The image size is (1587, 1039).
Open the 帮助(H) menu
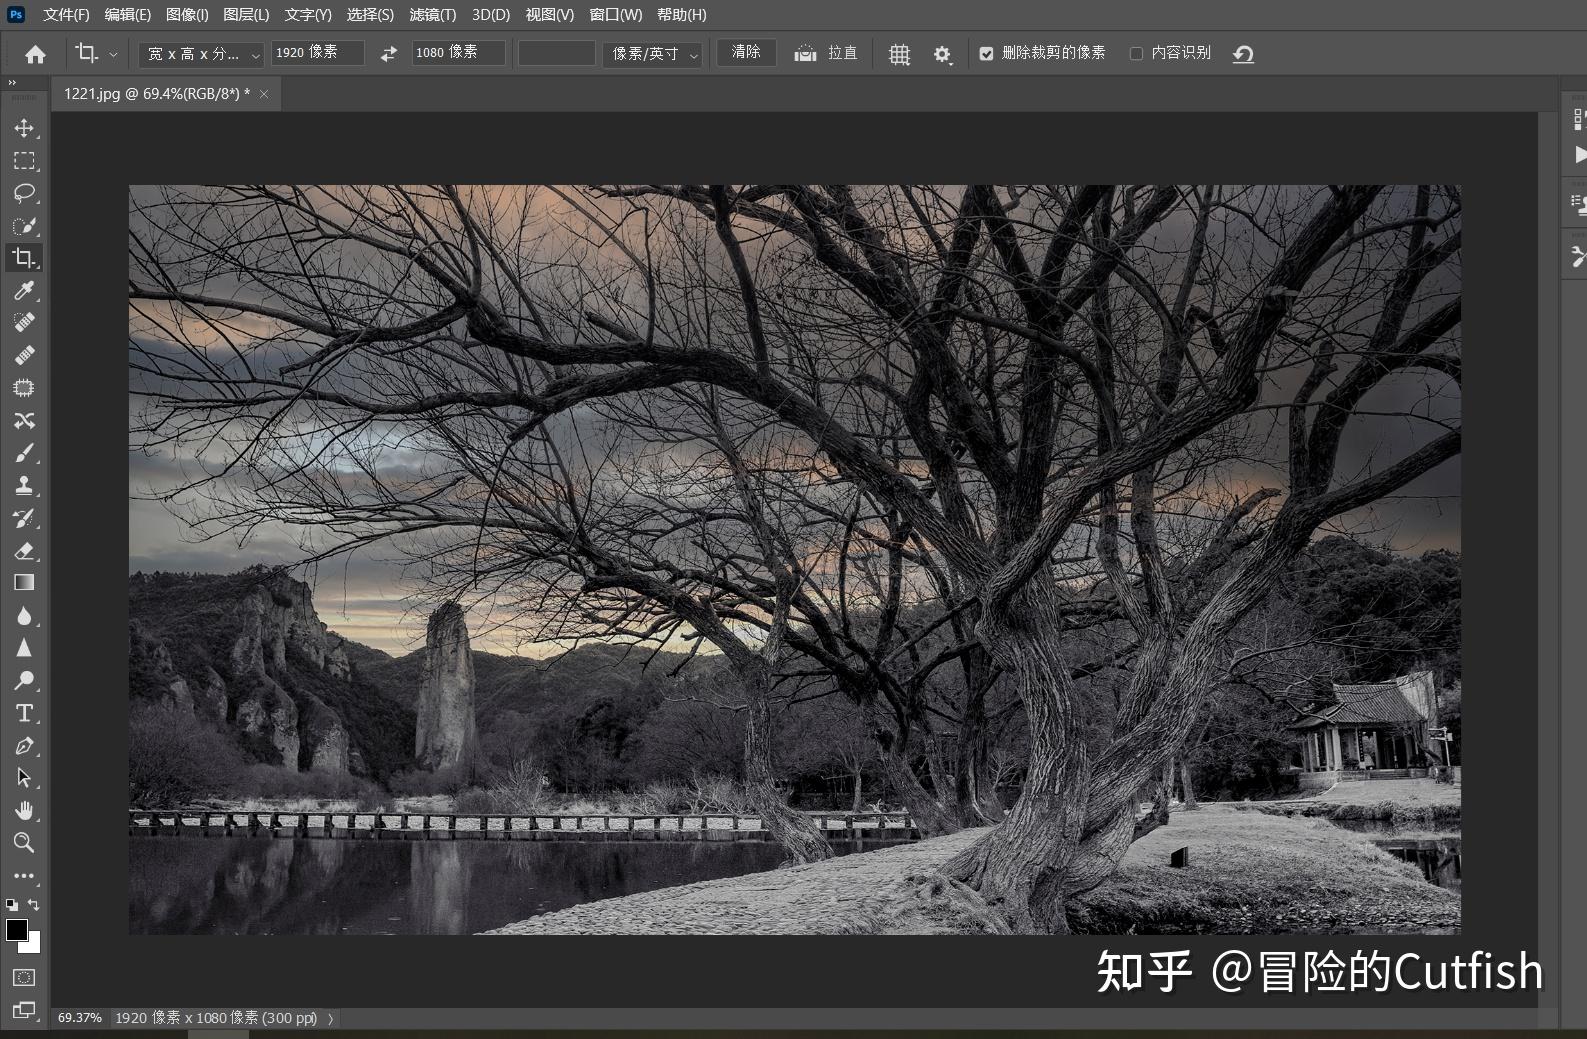click(x=681, y=15)
